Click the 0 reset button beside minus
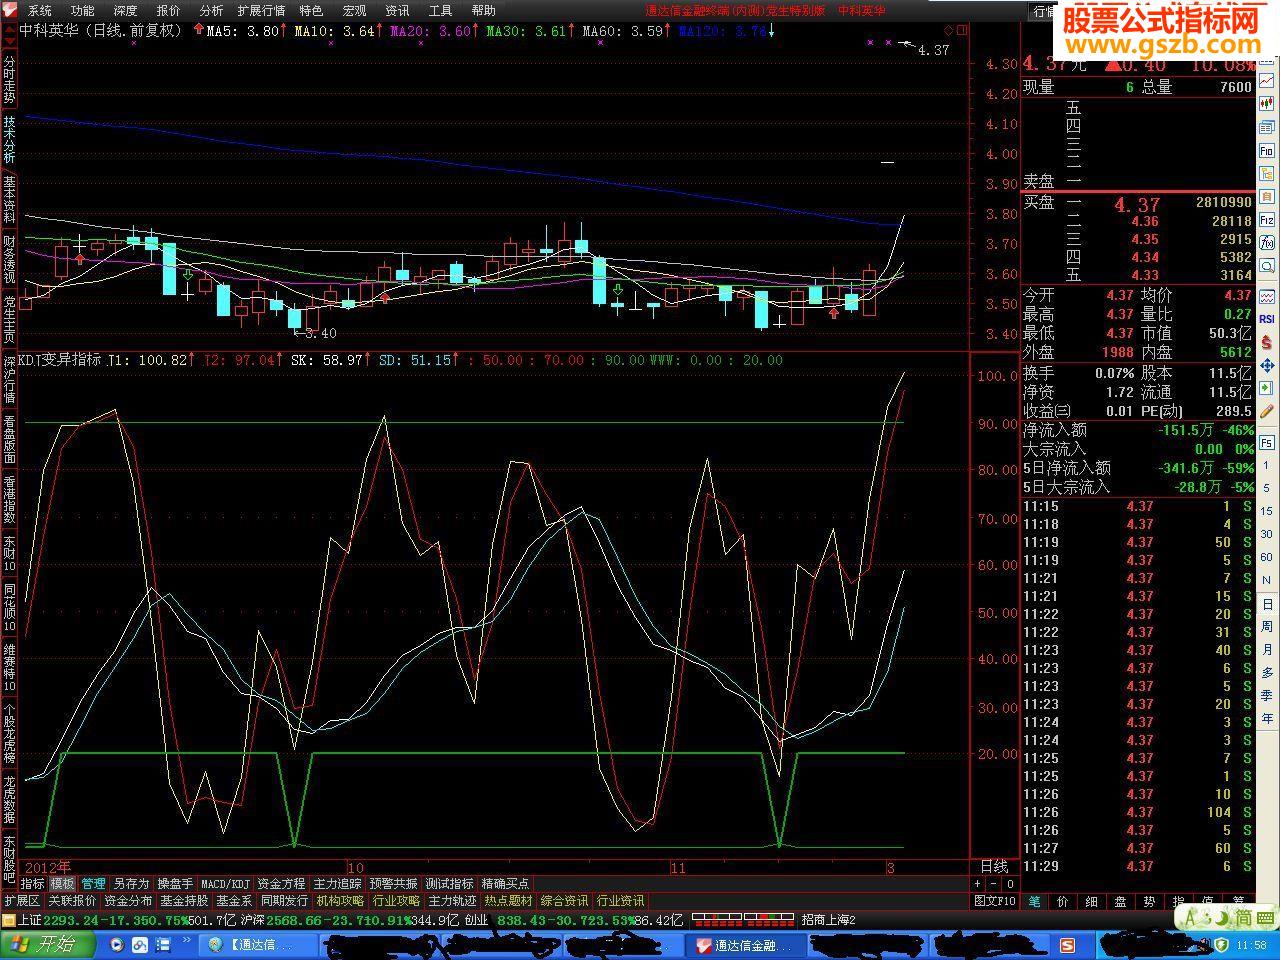This screenshot has height=960, width=1280. tap(1010, 884)
